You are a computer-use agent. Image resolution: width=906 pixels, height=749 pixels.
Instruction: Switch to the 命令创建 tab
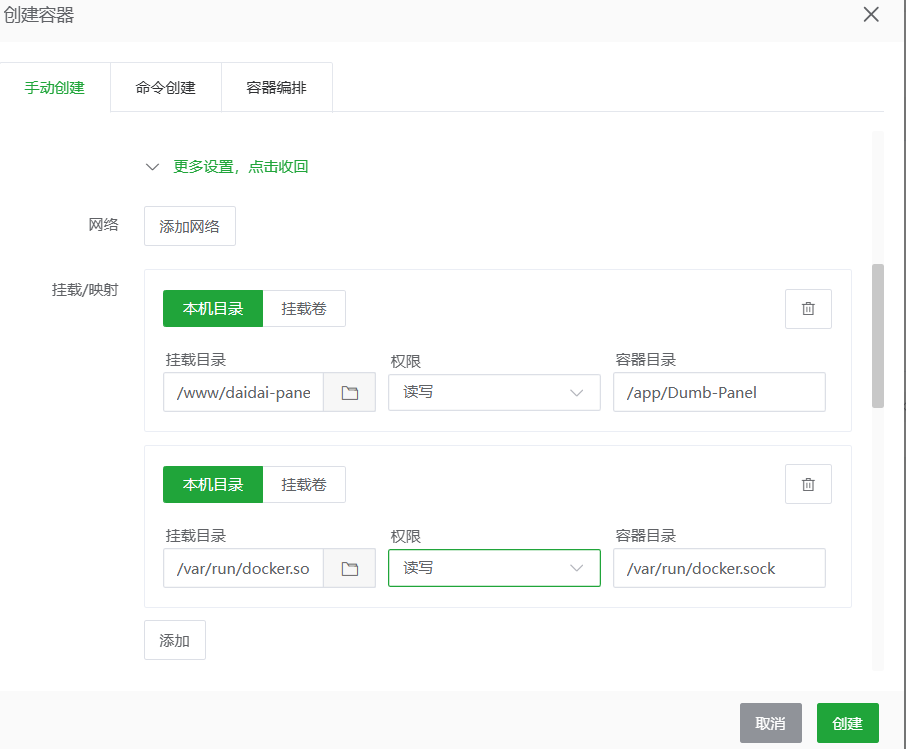coord(165,88)
